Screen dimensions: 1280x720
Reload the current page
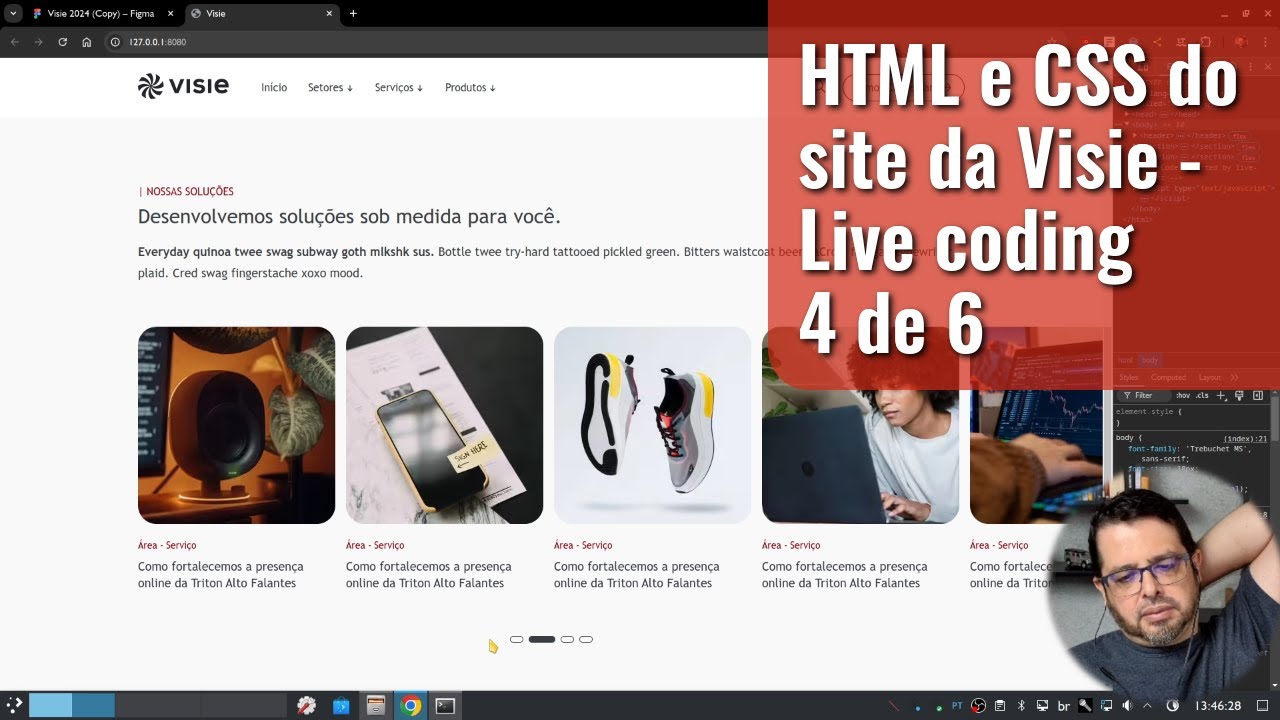coord(62,42)
